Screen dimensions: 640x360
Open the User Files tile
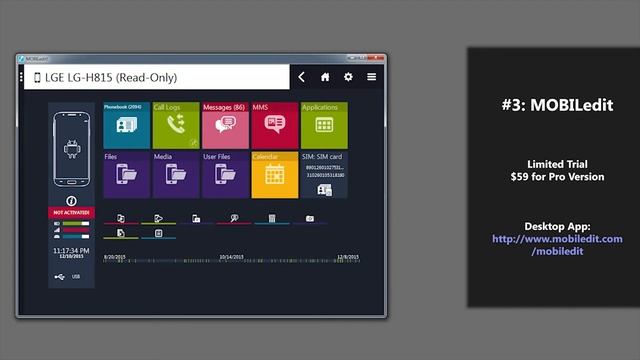pyautogui.click(x=225, y=175)
